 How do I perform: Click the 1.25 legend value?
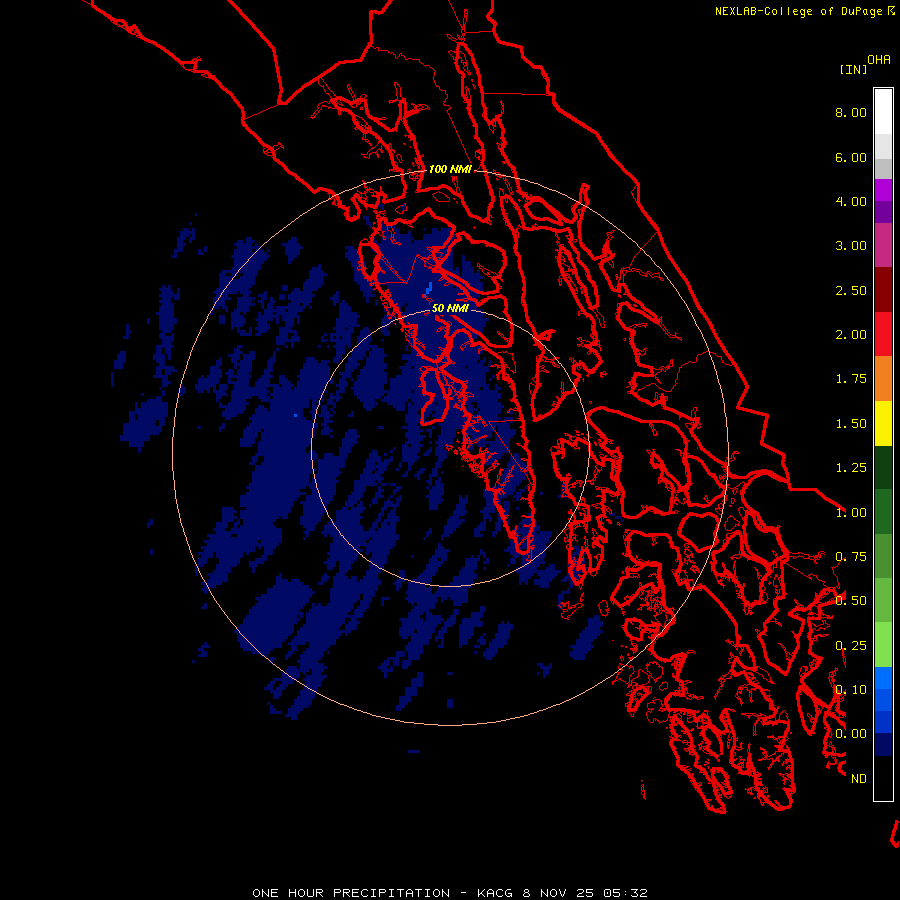(851, 468)
